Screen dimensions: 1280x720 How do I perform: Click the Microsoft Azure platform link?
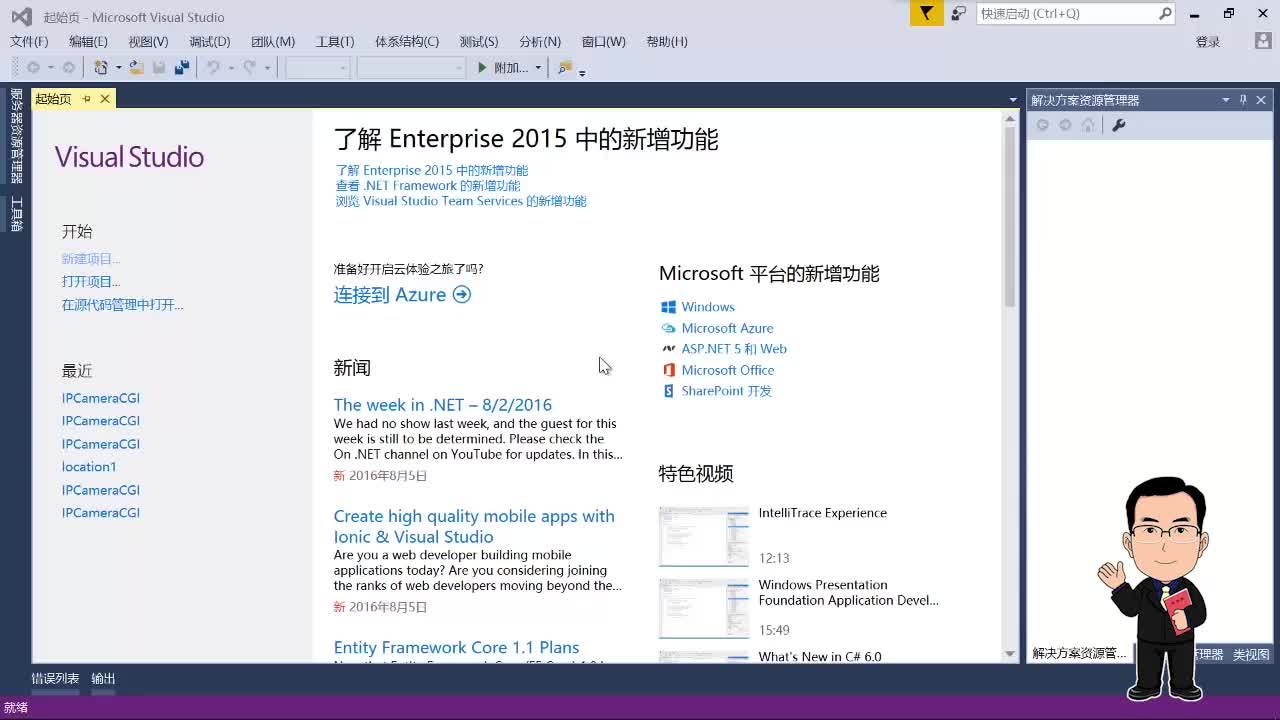point(727,328)
